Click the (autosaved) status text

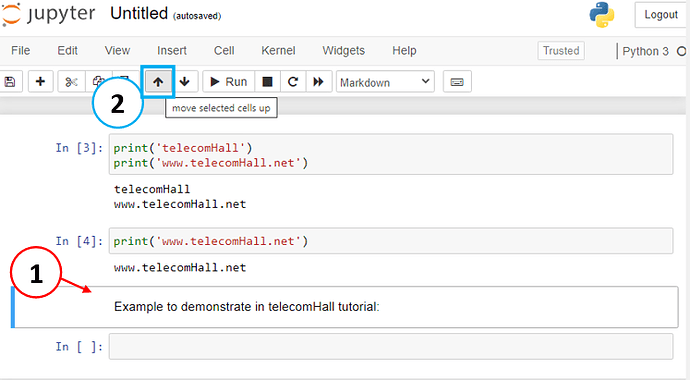pos(197,16)
